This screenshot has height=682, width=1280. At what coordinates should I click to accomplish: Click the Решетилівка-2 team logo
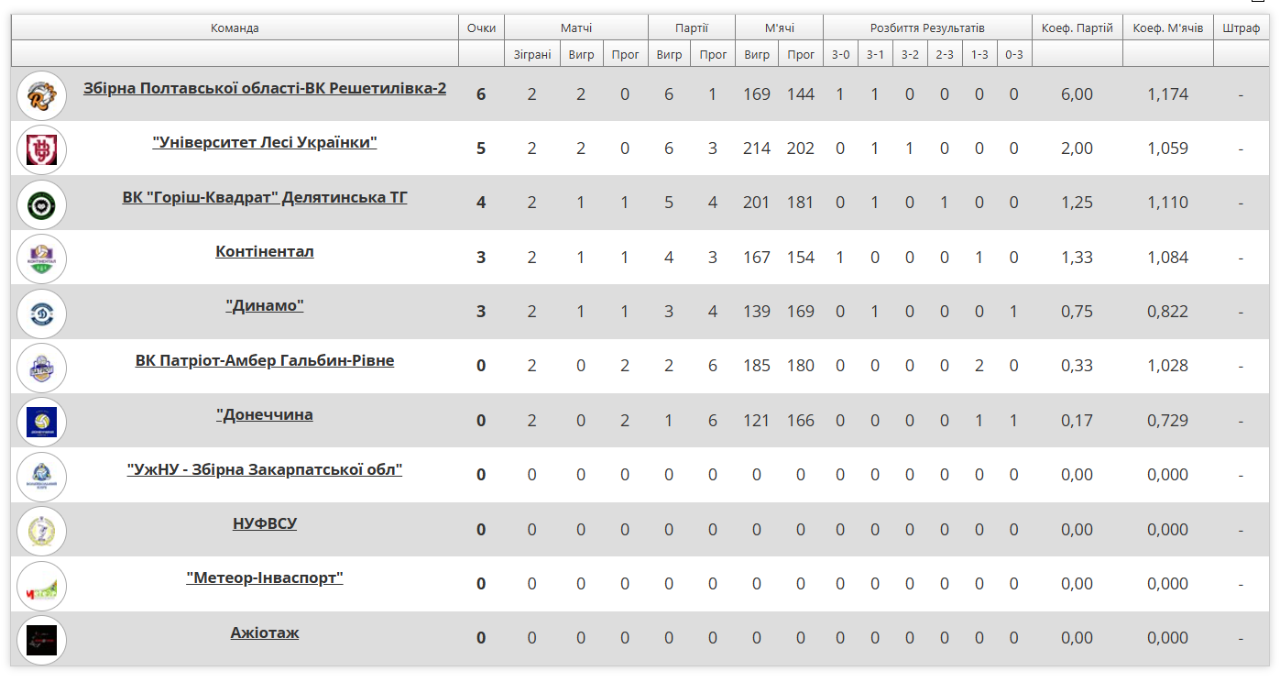42,95
